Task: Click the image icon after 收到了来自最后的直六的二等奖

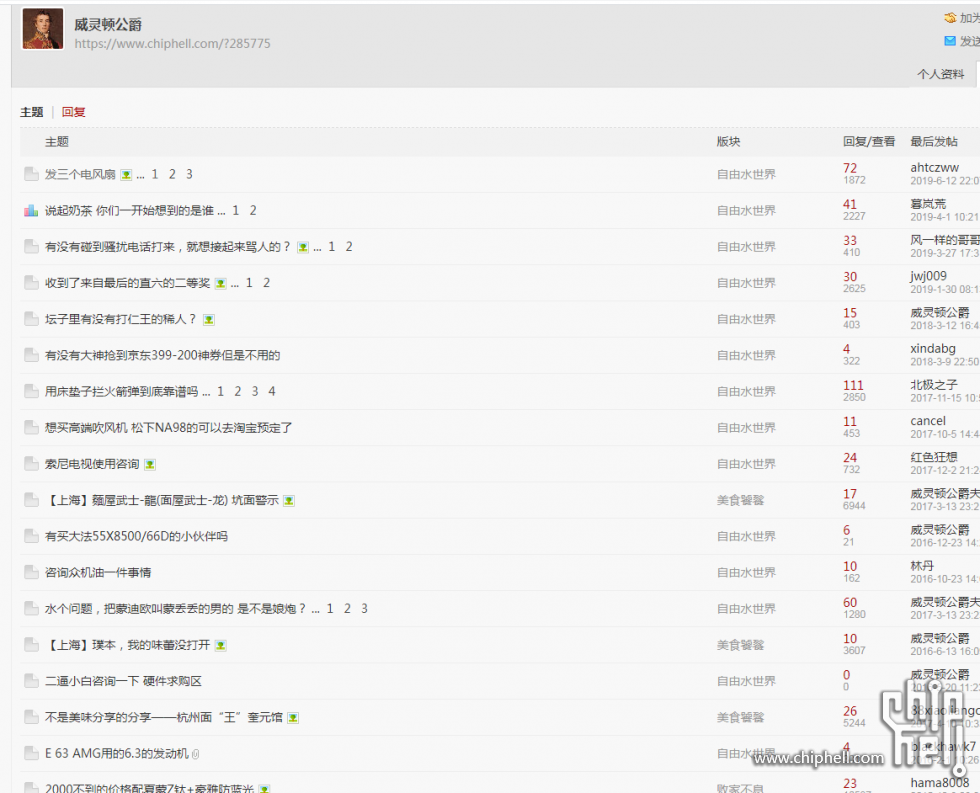Action: 221,284
